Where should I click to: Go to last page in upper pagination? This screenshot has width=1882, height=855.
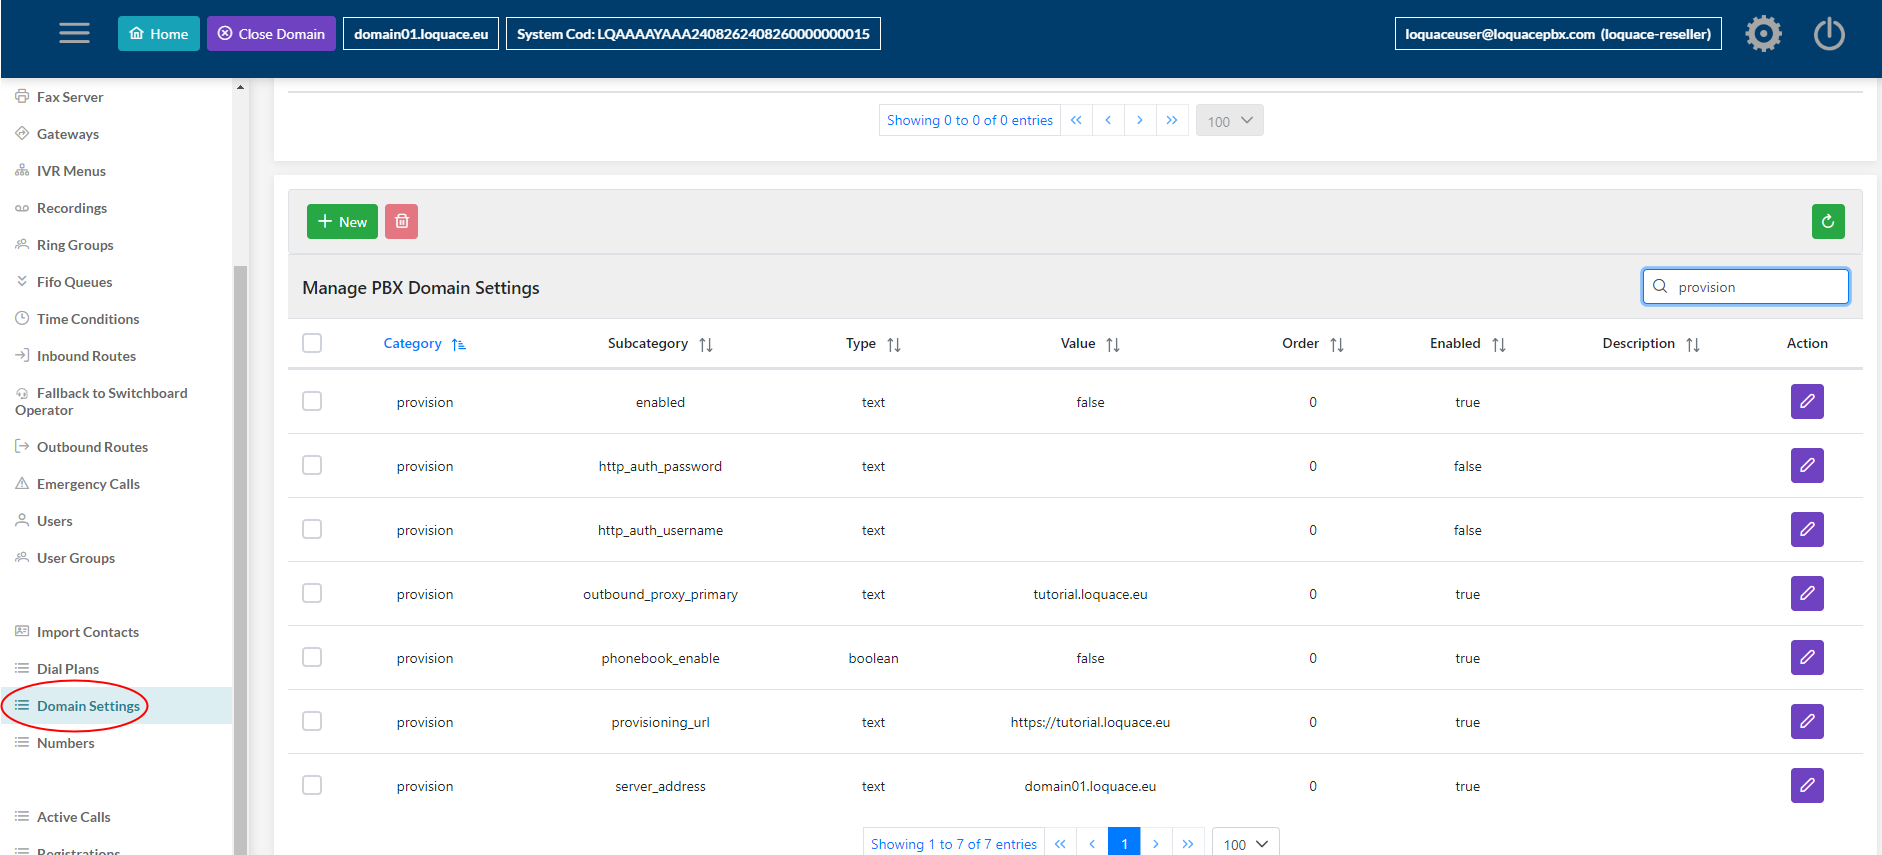pyautogui.click(x=1172, y=120)
